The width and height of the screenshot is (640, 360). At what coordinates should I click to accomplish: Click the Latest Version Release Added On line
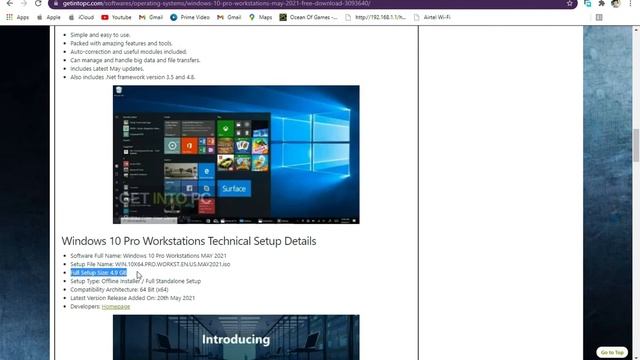click(x=133, y=298)
